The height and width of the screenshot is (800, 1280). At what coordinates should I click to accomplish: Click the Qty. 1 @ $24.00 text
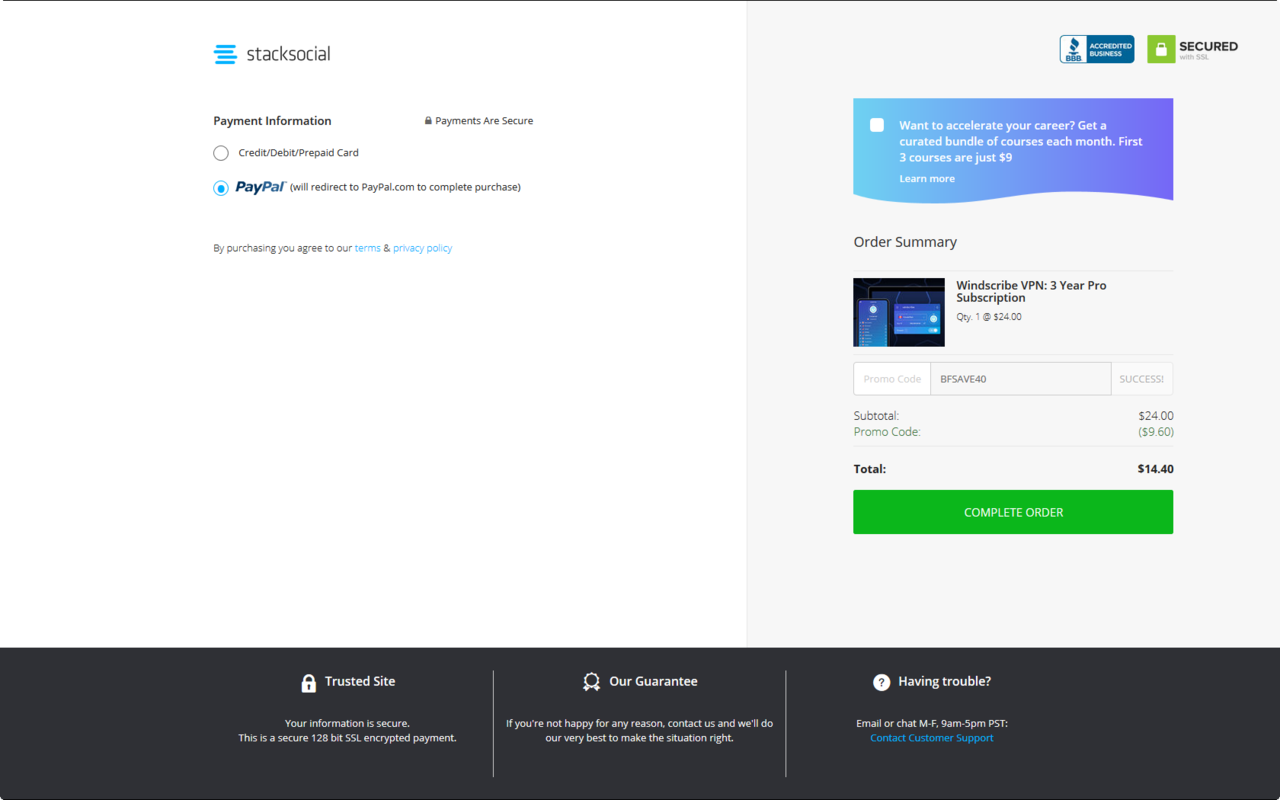[x=989, y=317]
